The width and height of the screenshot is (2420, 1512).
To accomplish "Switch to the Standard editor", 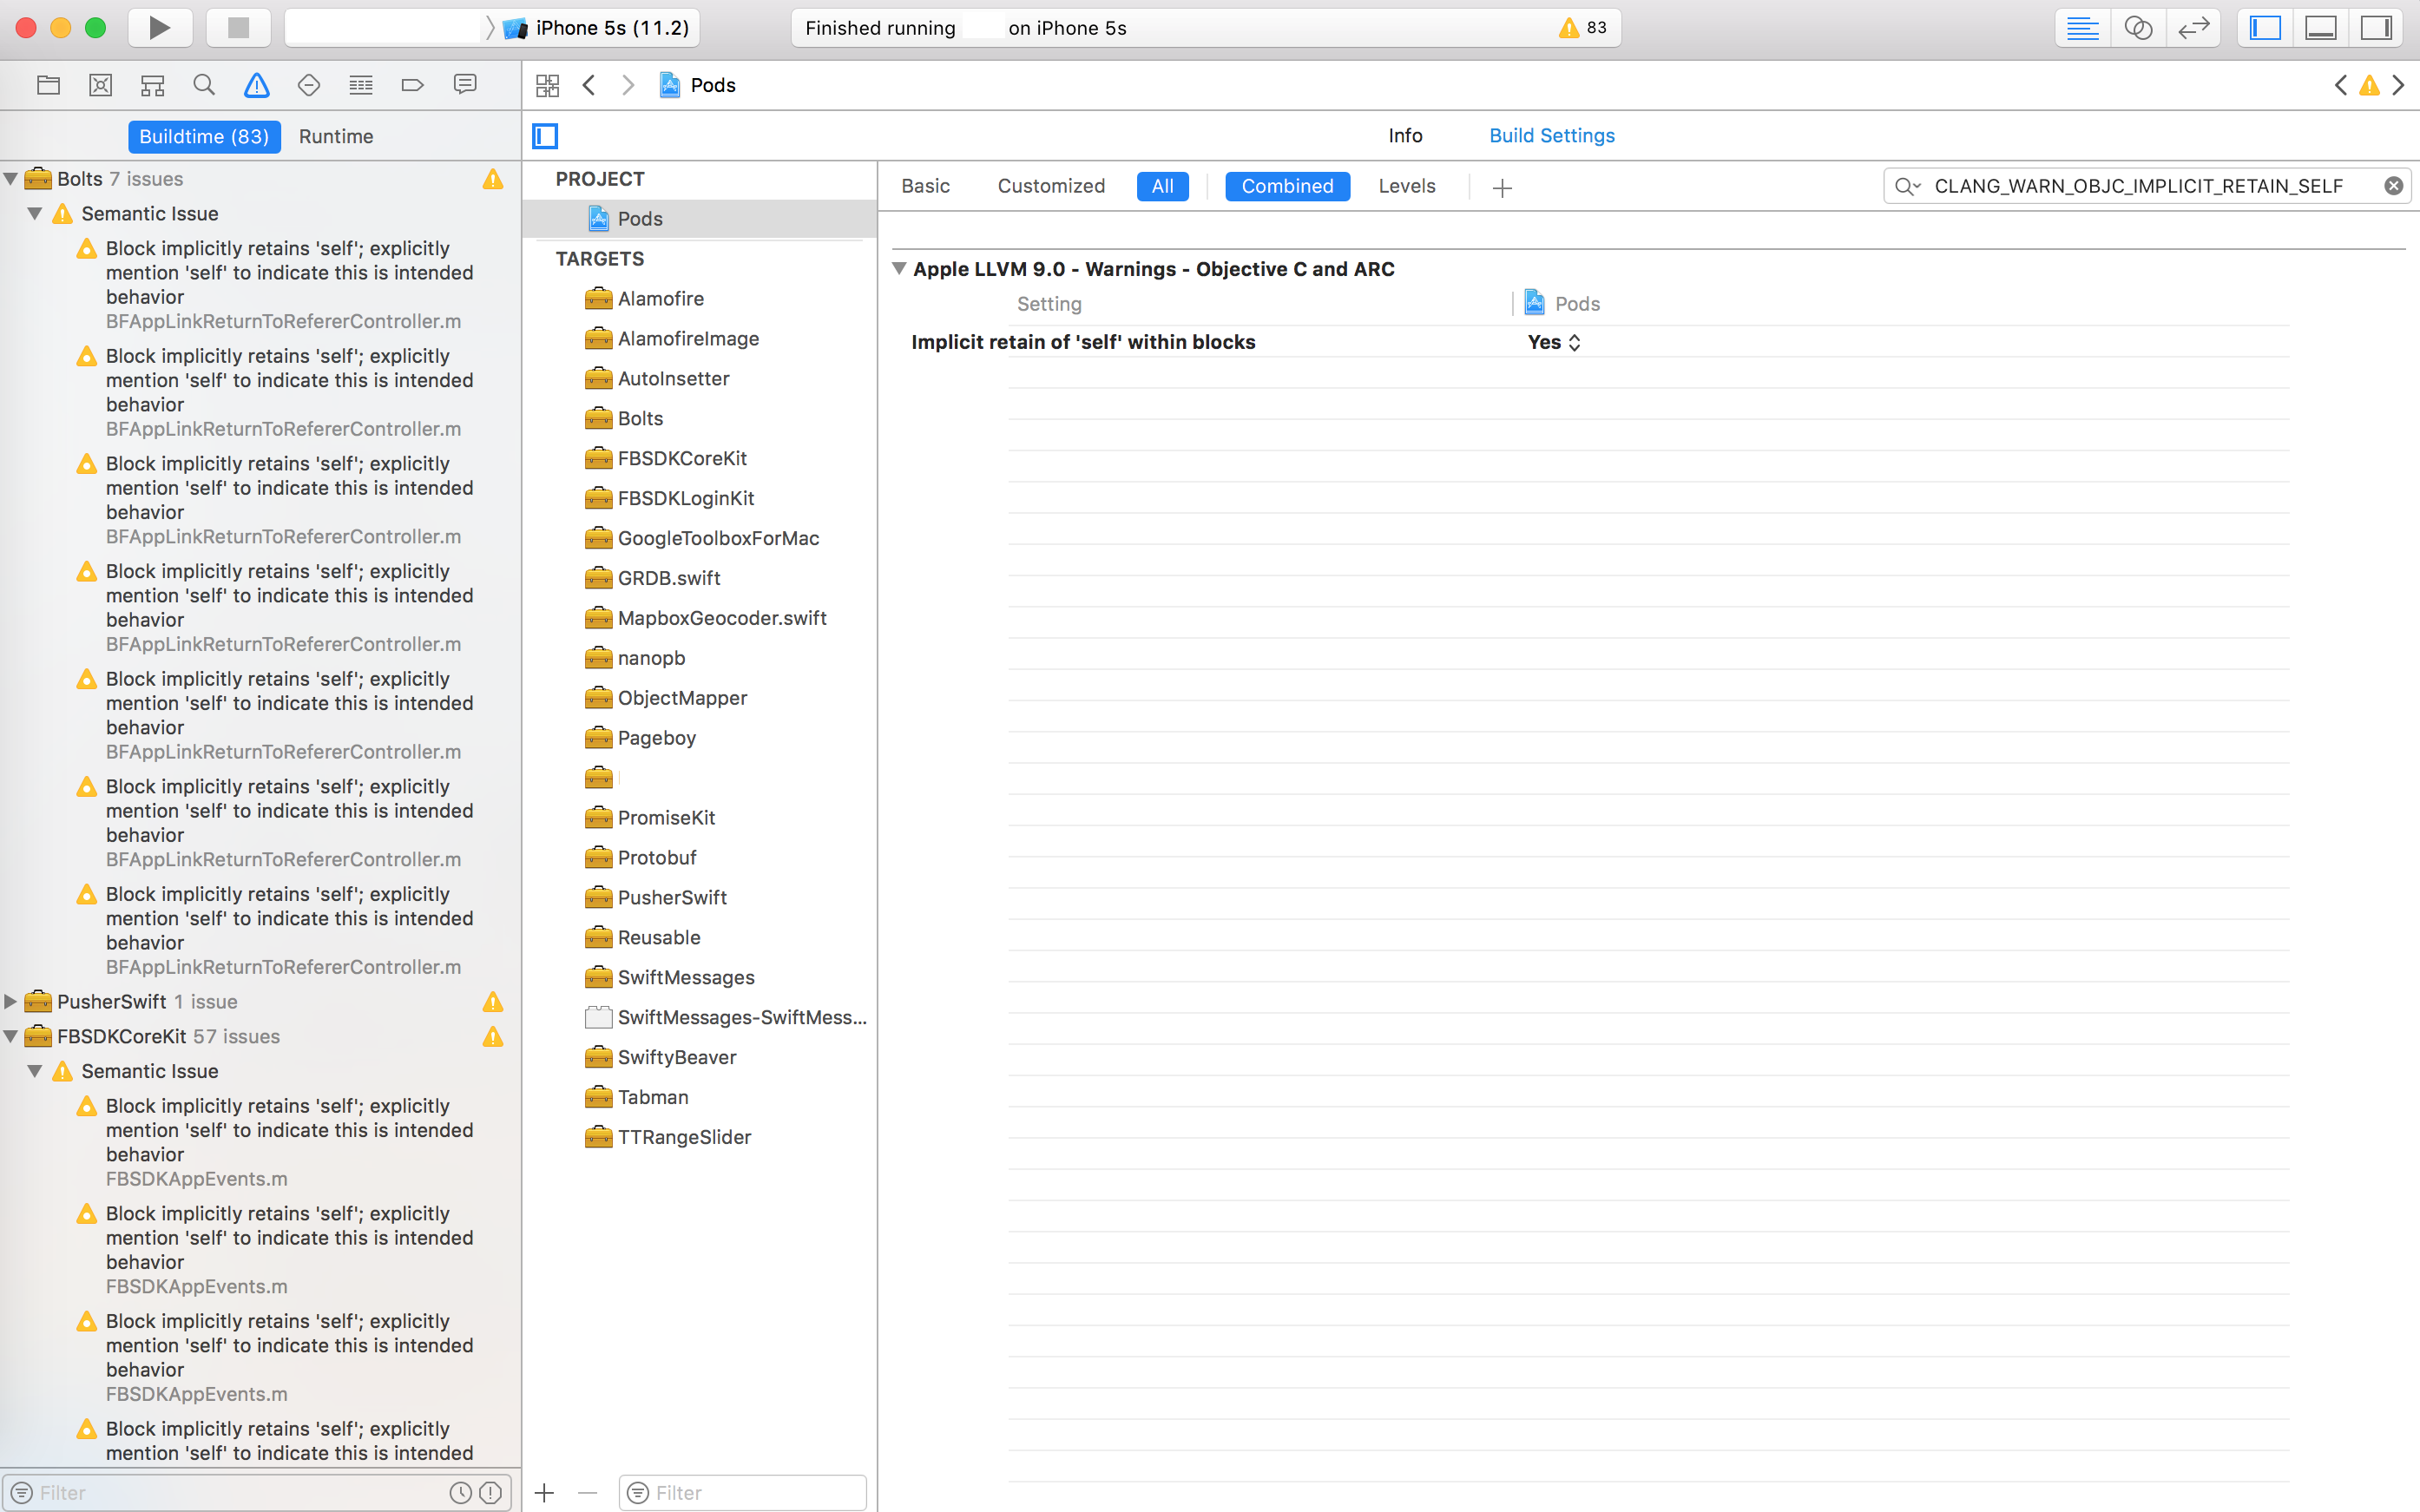I will coord(2083,28).
